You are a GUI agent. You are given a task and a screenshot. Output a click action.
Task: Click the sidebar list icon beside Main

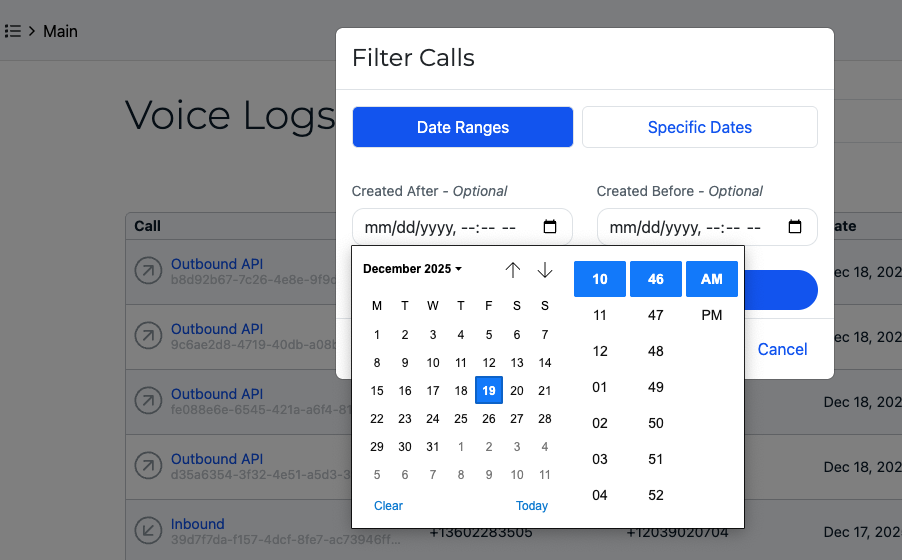coord(13,31)
